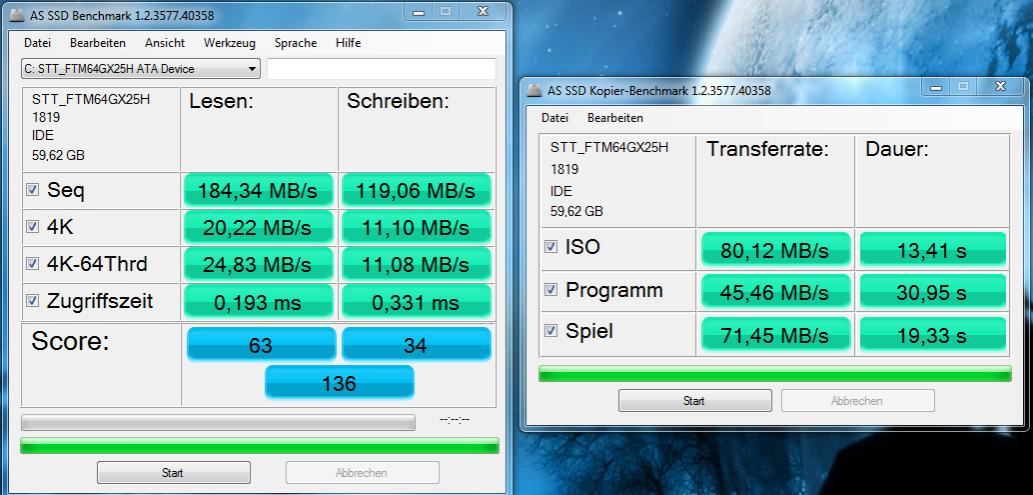Click the gray progress bar beside --:--:--
Image resolution: width=1033 pixels, height=495 pixels.
pos(218,422)
